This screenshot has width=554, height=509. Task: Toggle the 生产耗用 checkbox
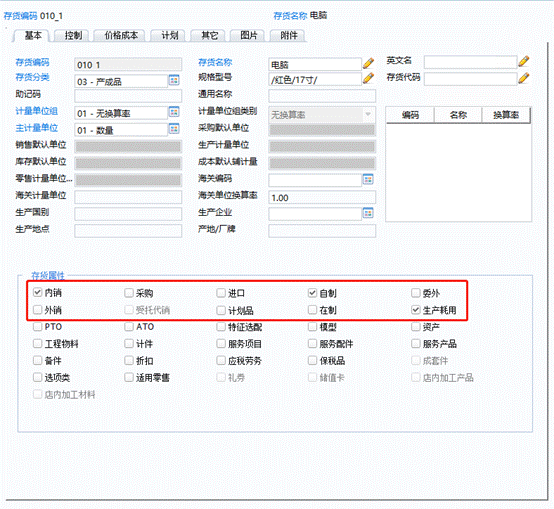416,310
